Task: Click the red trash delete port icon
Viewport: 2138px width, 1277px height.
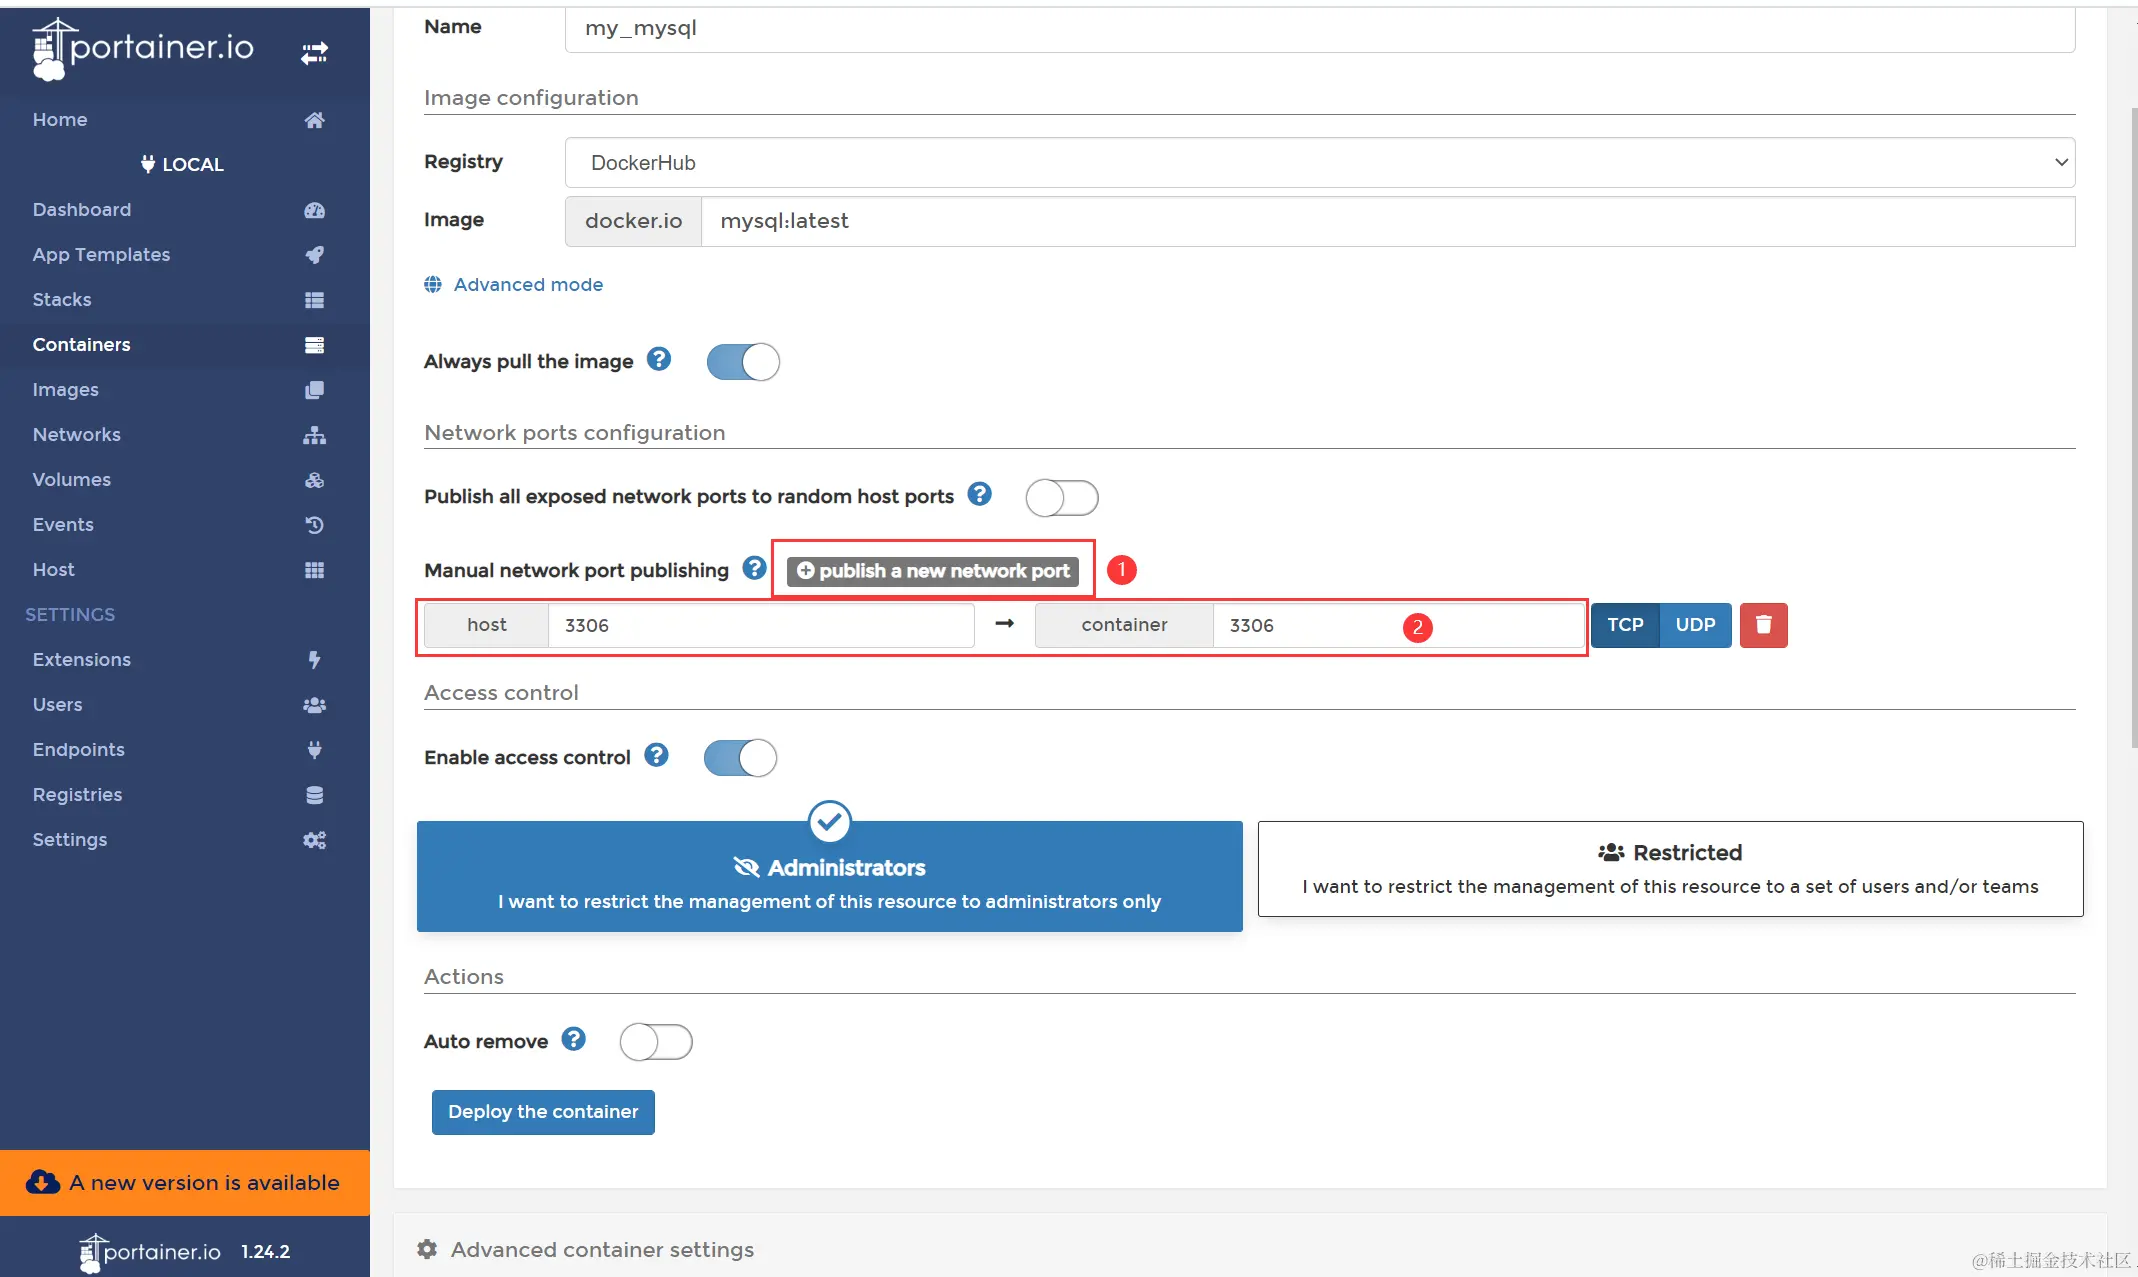Action: [1763, 625]
